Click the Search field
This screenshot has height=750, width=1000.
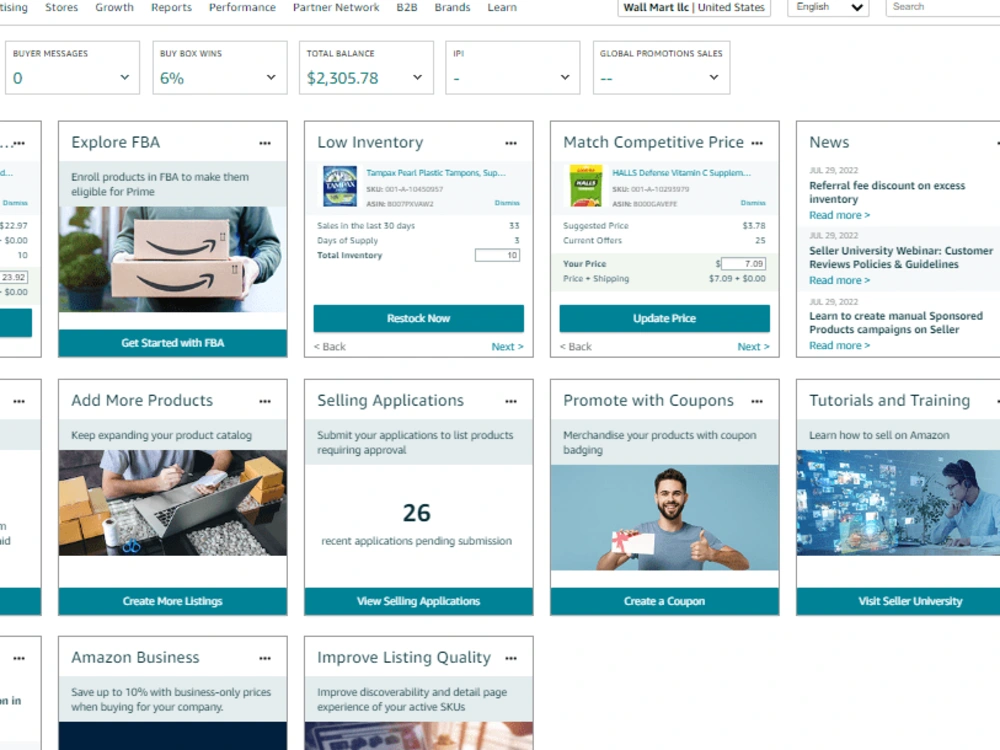point(943,7)
